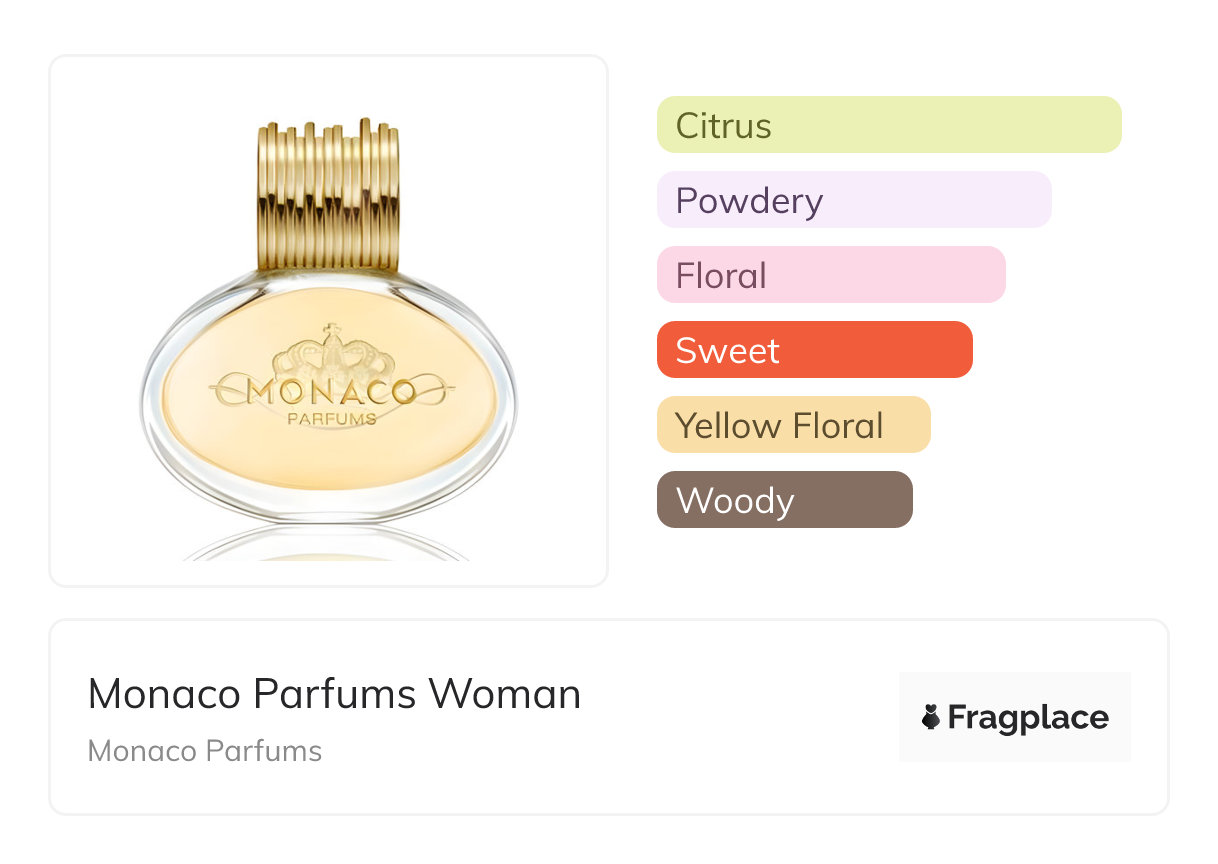Click the Yellow Floral text label
The image size is (1218, 864).
[779, 426]
